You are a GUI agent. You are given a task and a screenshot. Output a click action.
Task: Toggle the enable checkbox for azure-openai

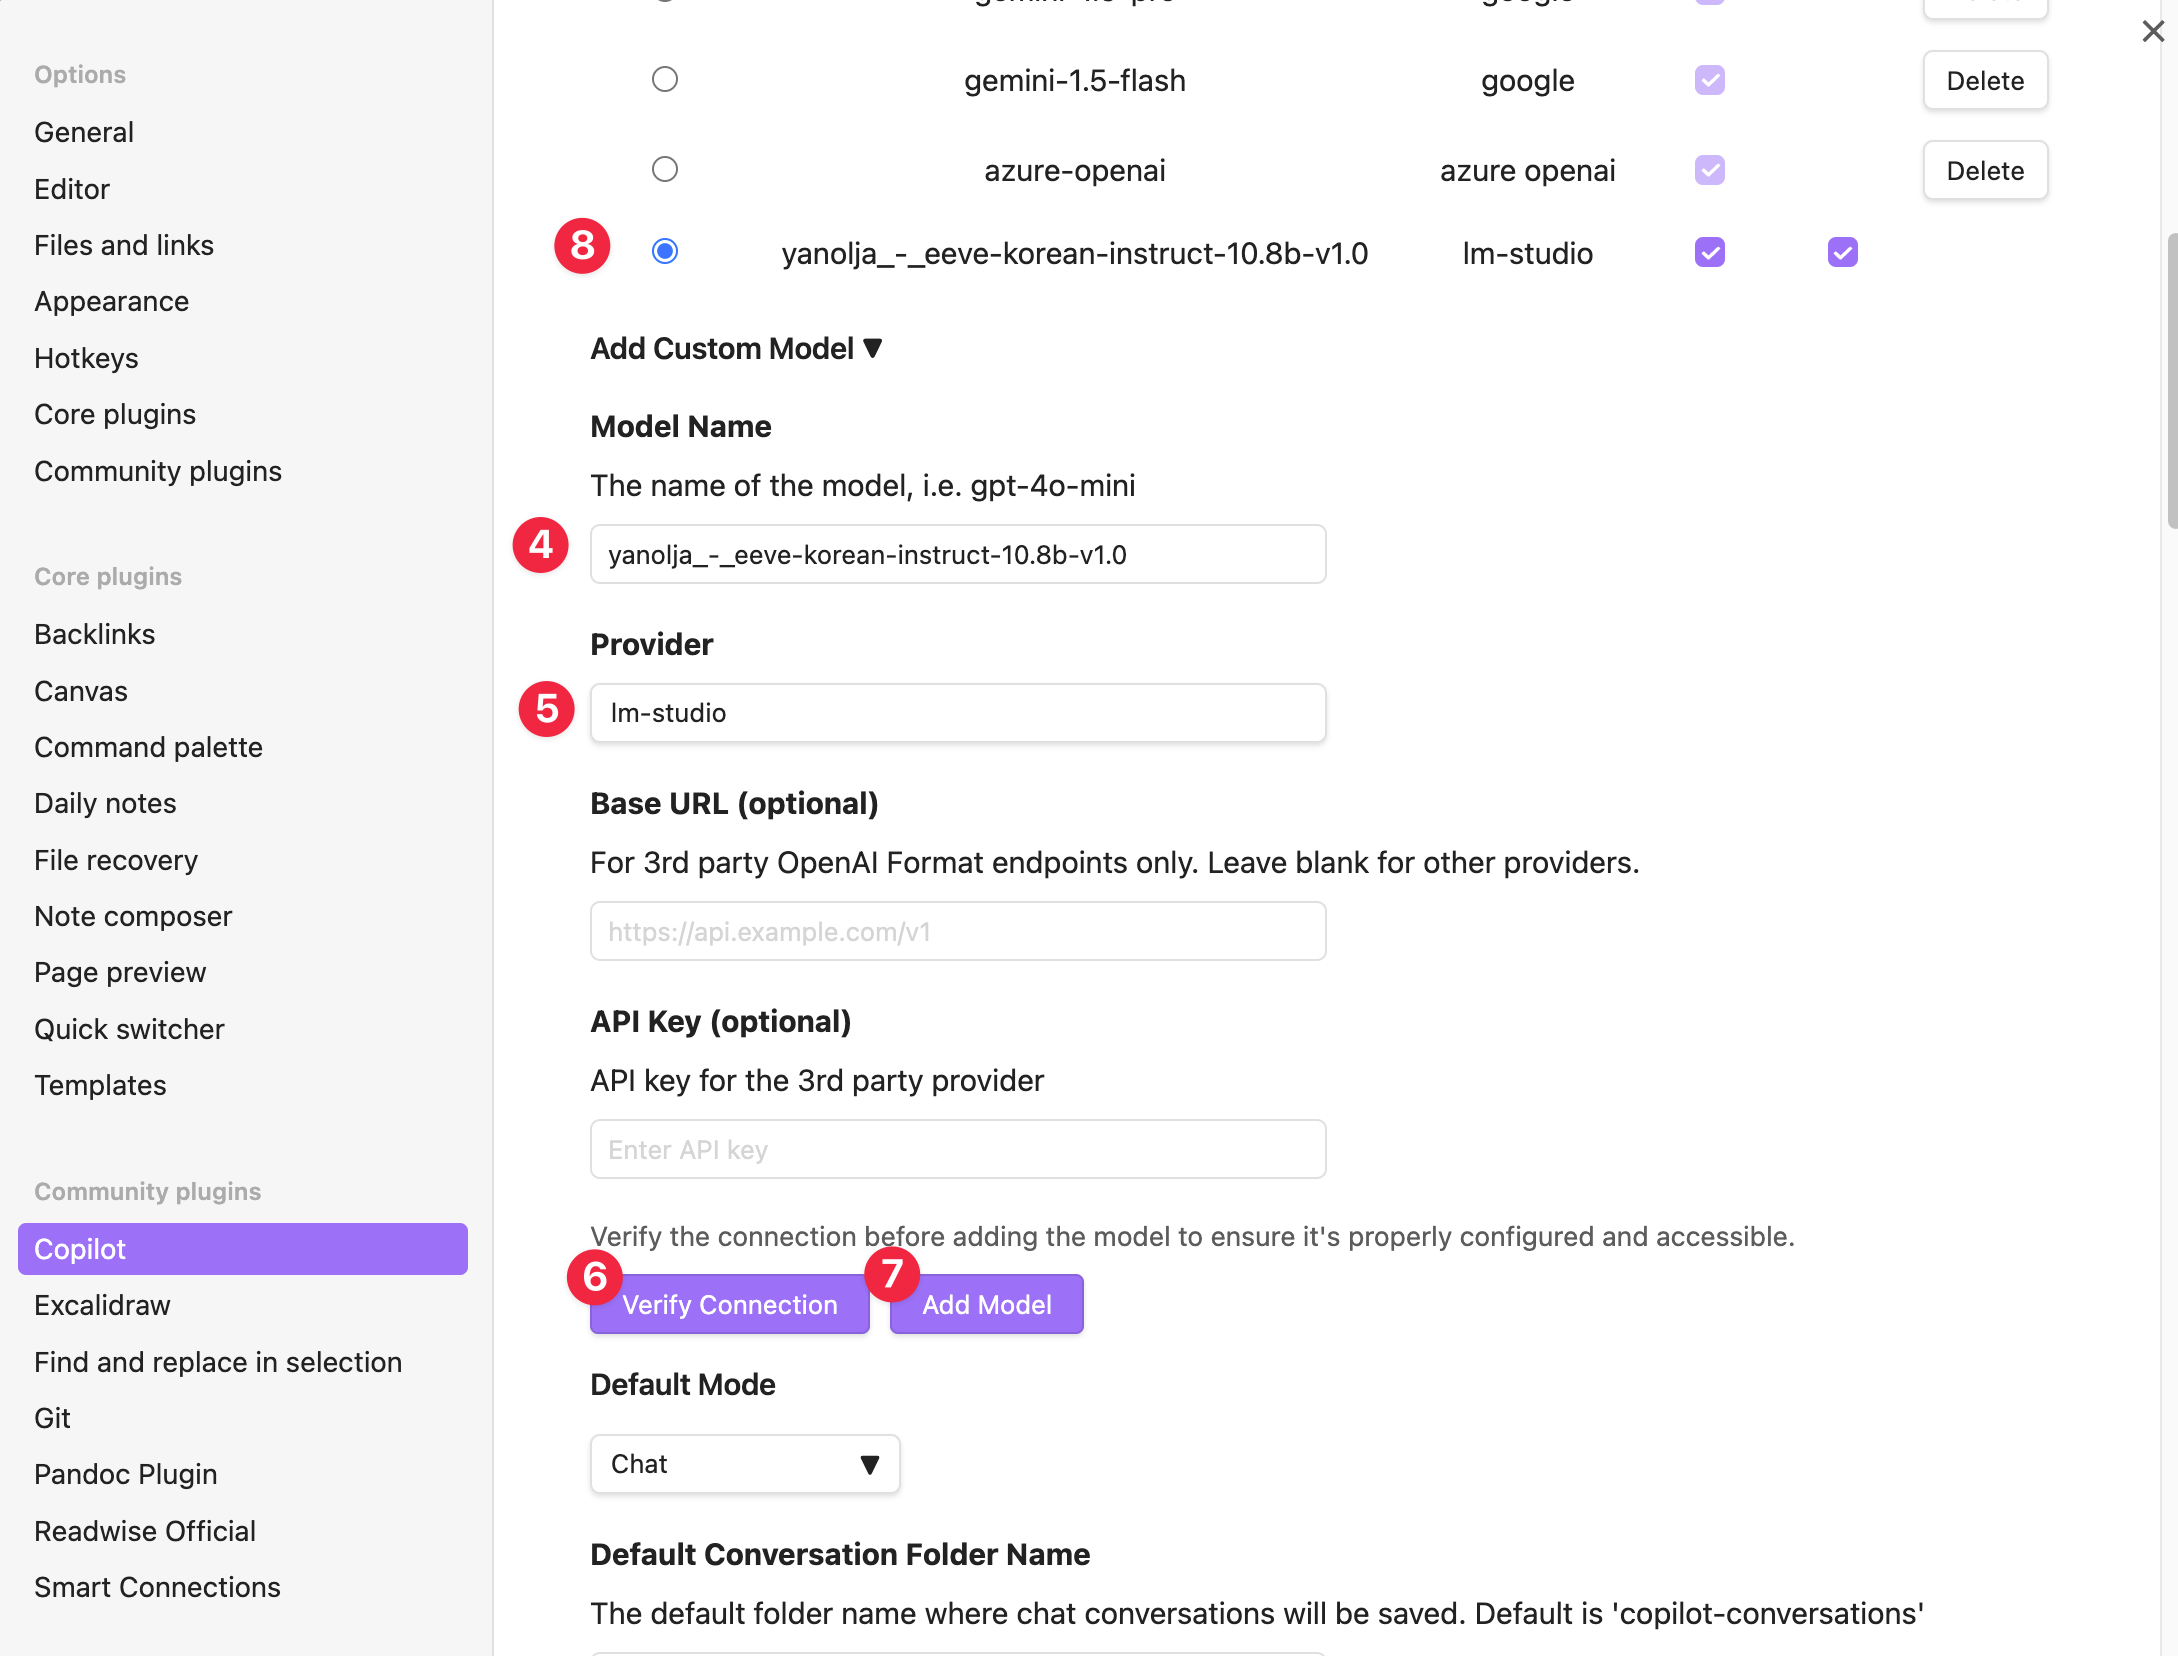pos(1709,170)
